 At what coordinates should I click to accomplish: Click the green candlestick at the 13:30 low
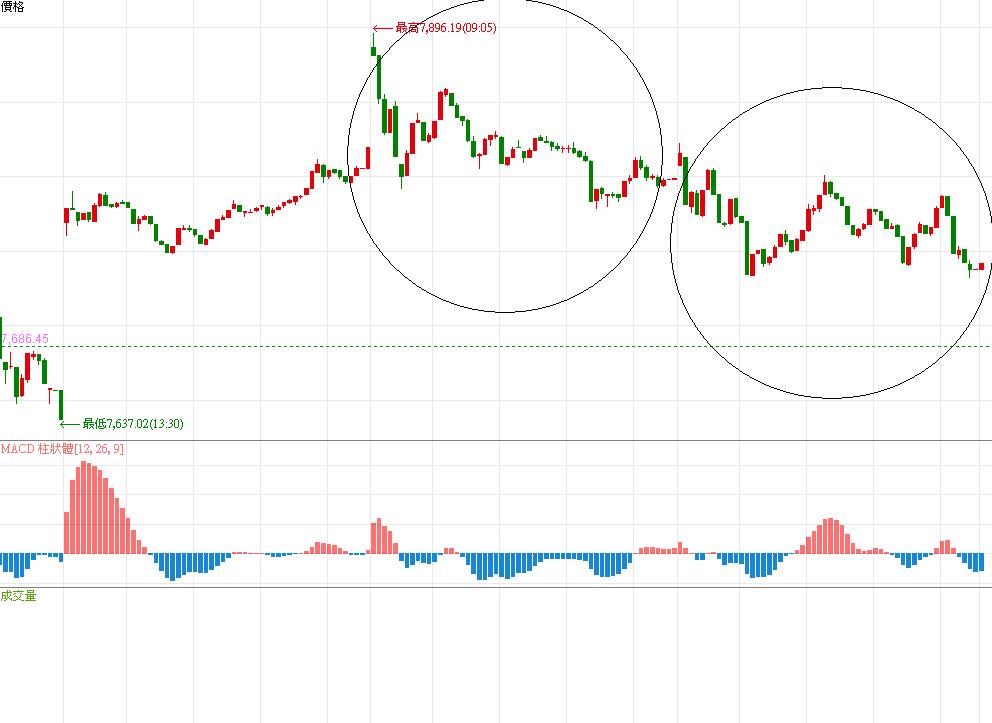point(61,405)
